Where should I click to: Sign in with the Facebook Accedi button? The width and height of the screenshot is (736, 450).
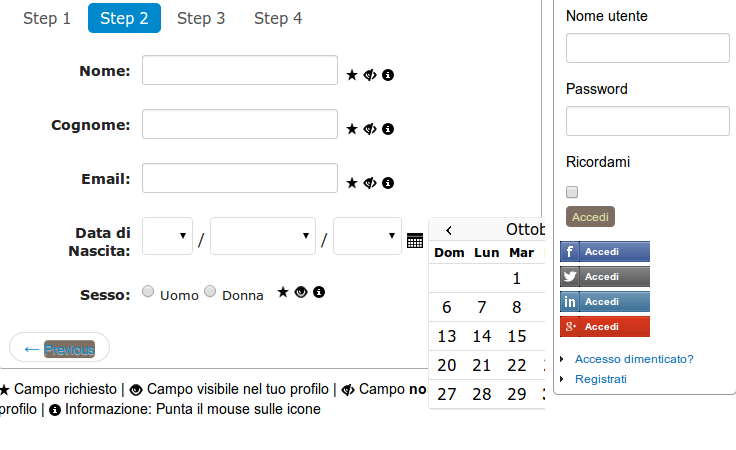coord(605,252)
